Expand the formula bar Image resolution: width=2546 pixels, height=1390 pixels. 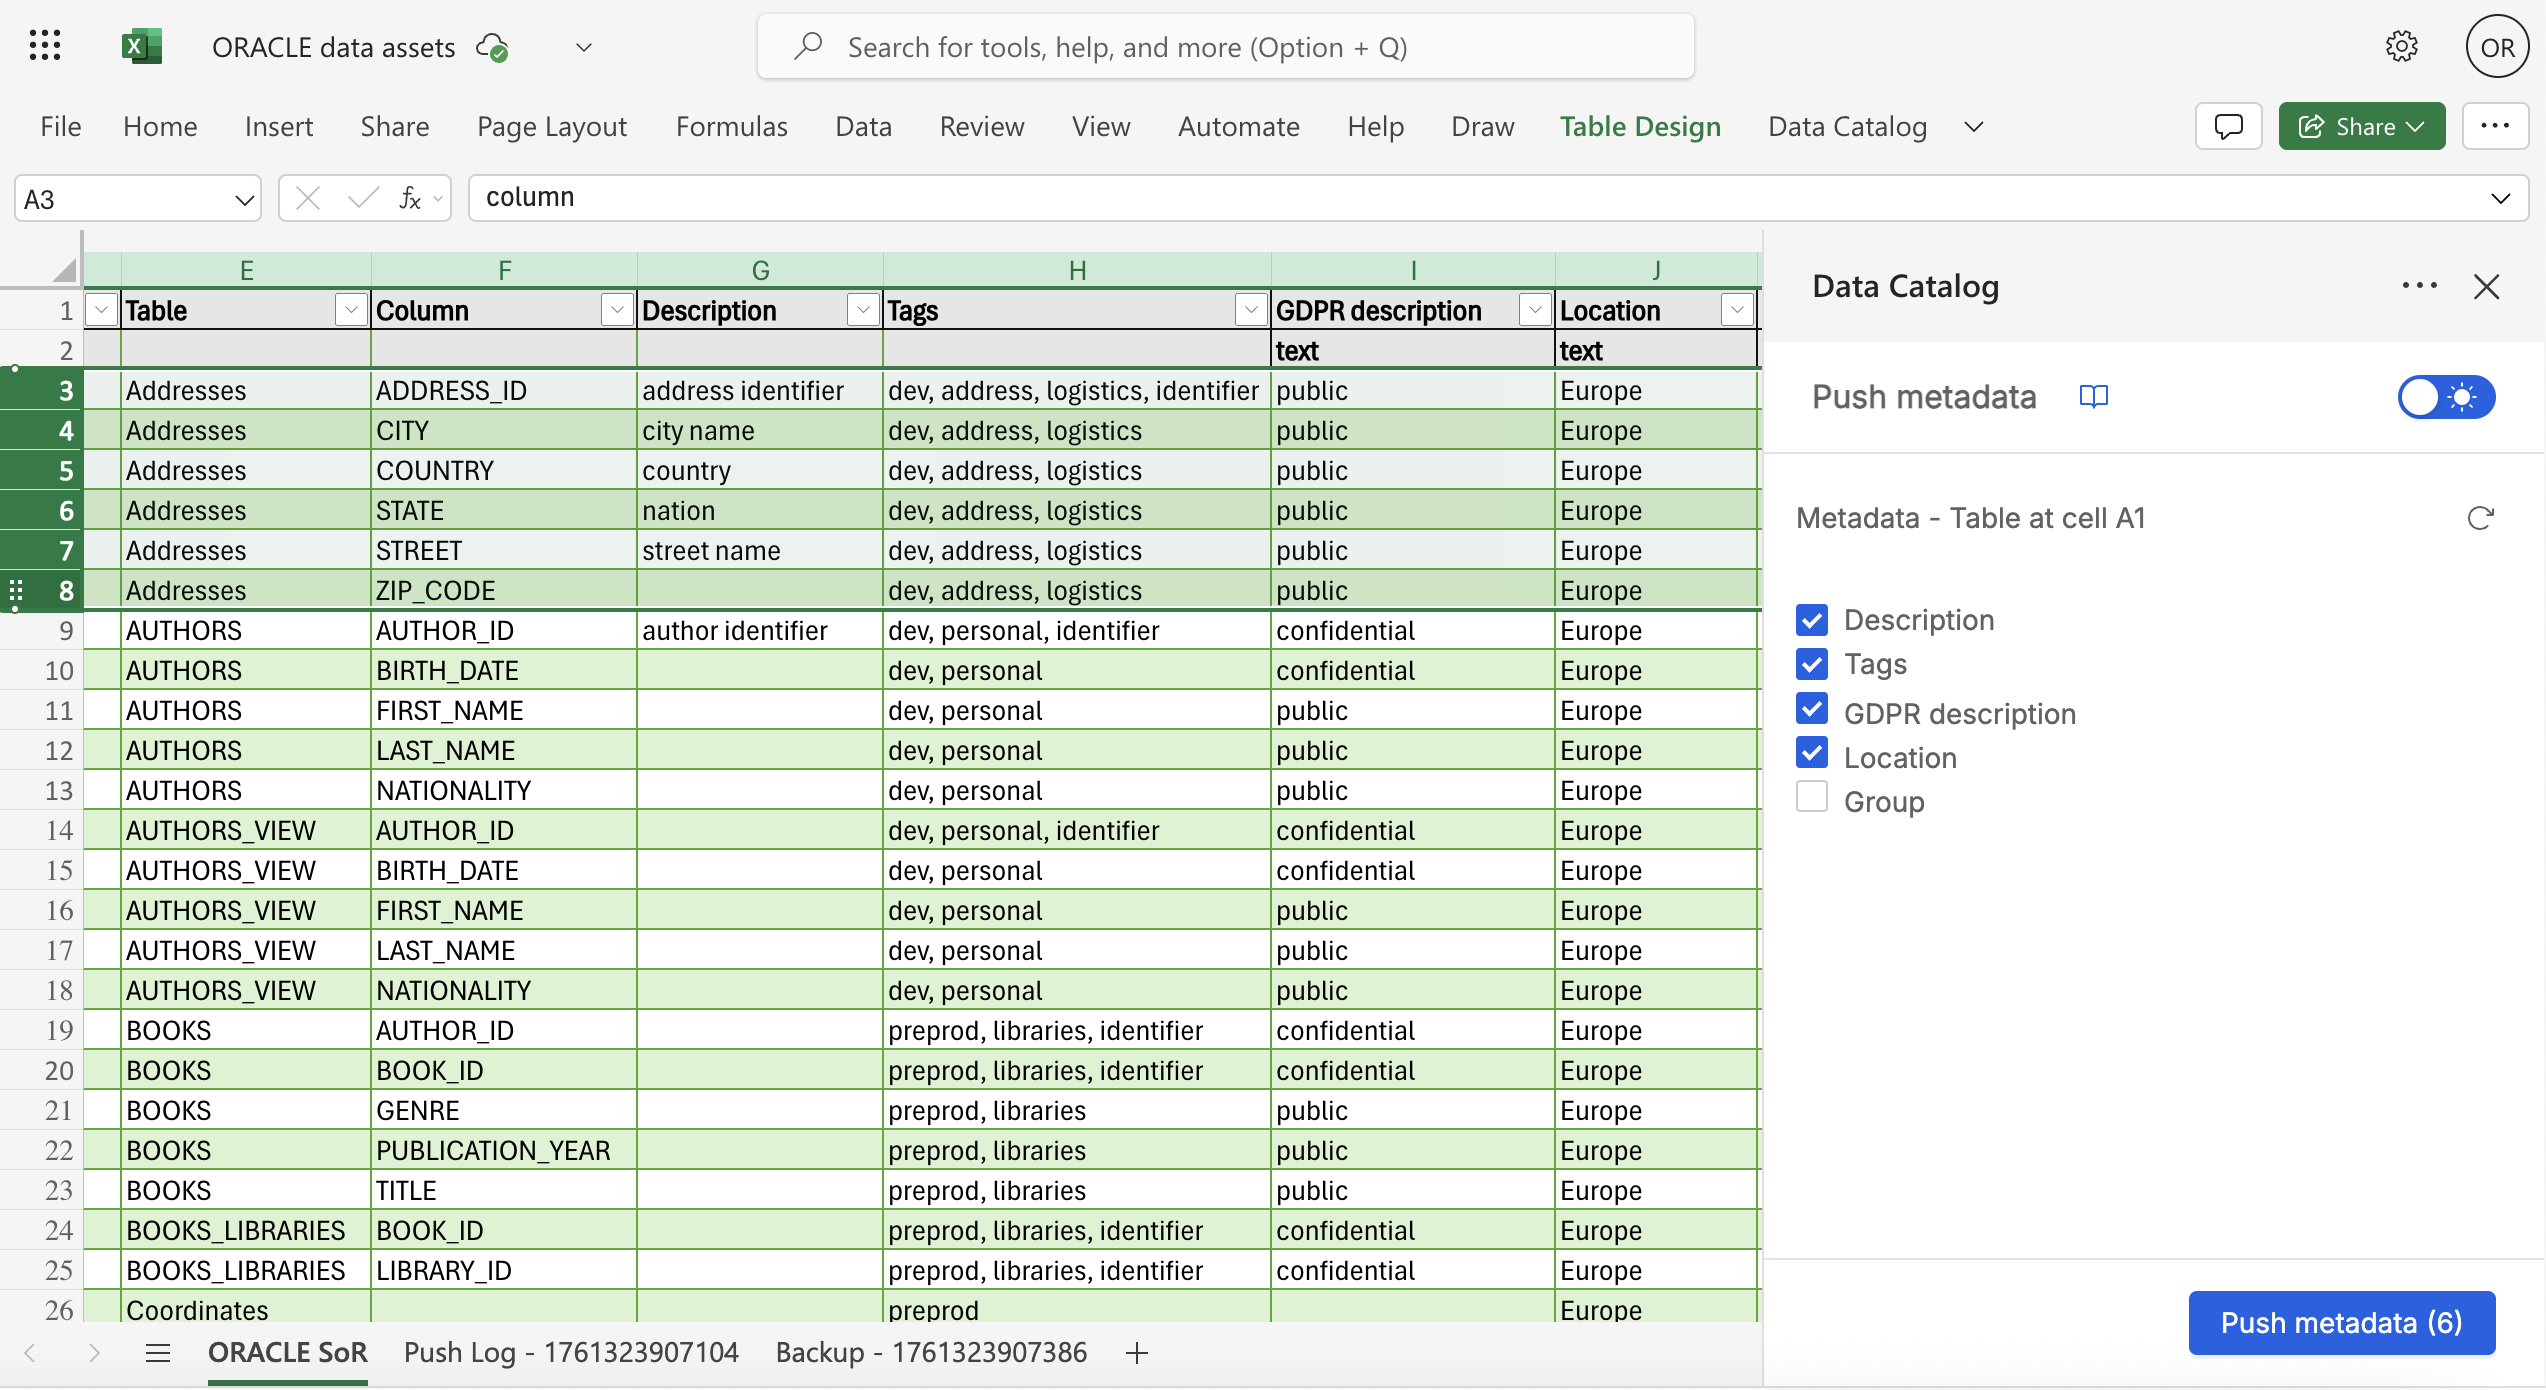(x=2500, y=198)
